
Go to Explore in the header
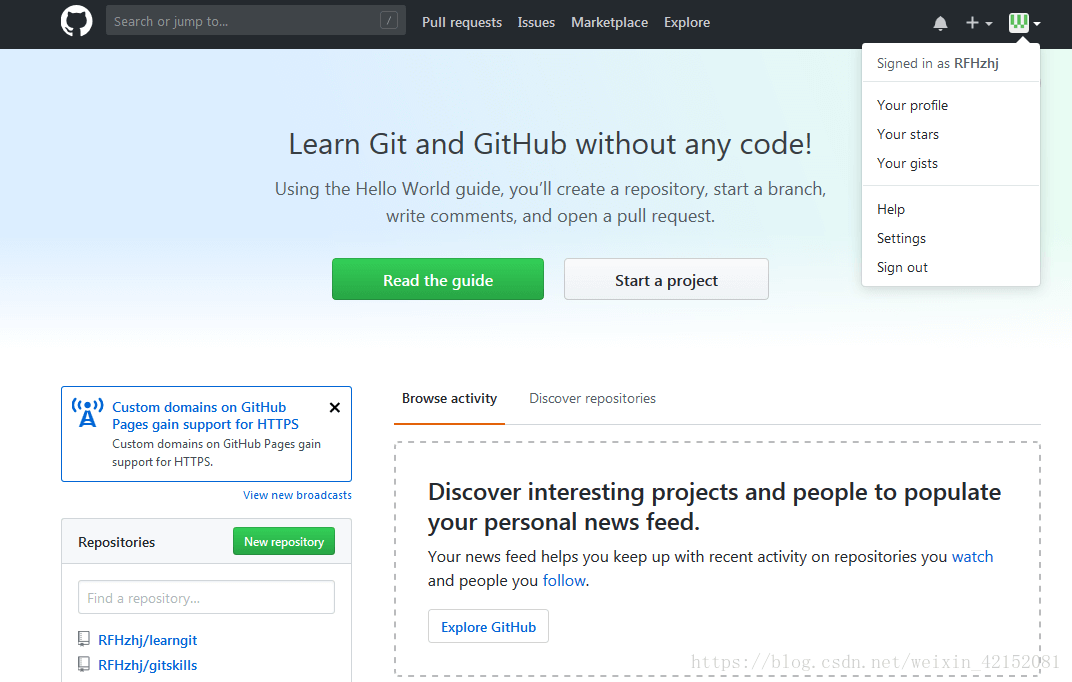pyautogui.click(x=686, y=23)
